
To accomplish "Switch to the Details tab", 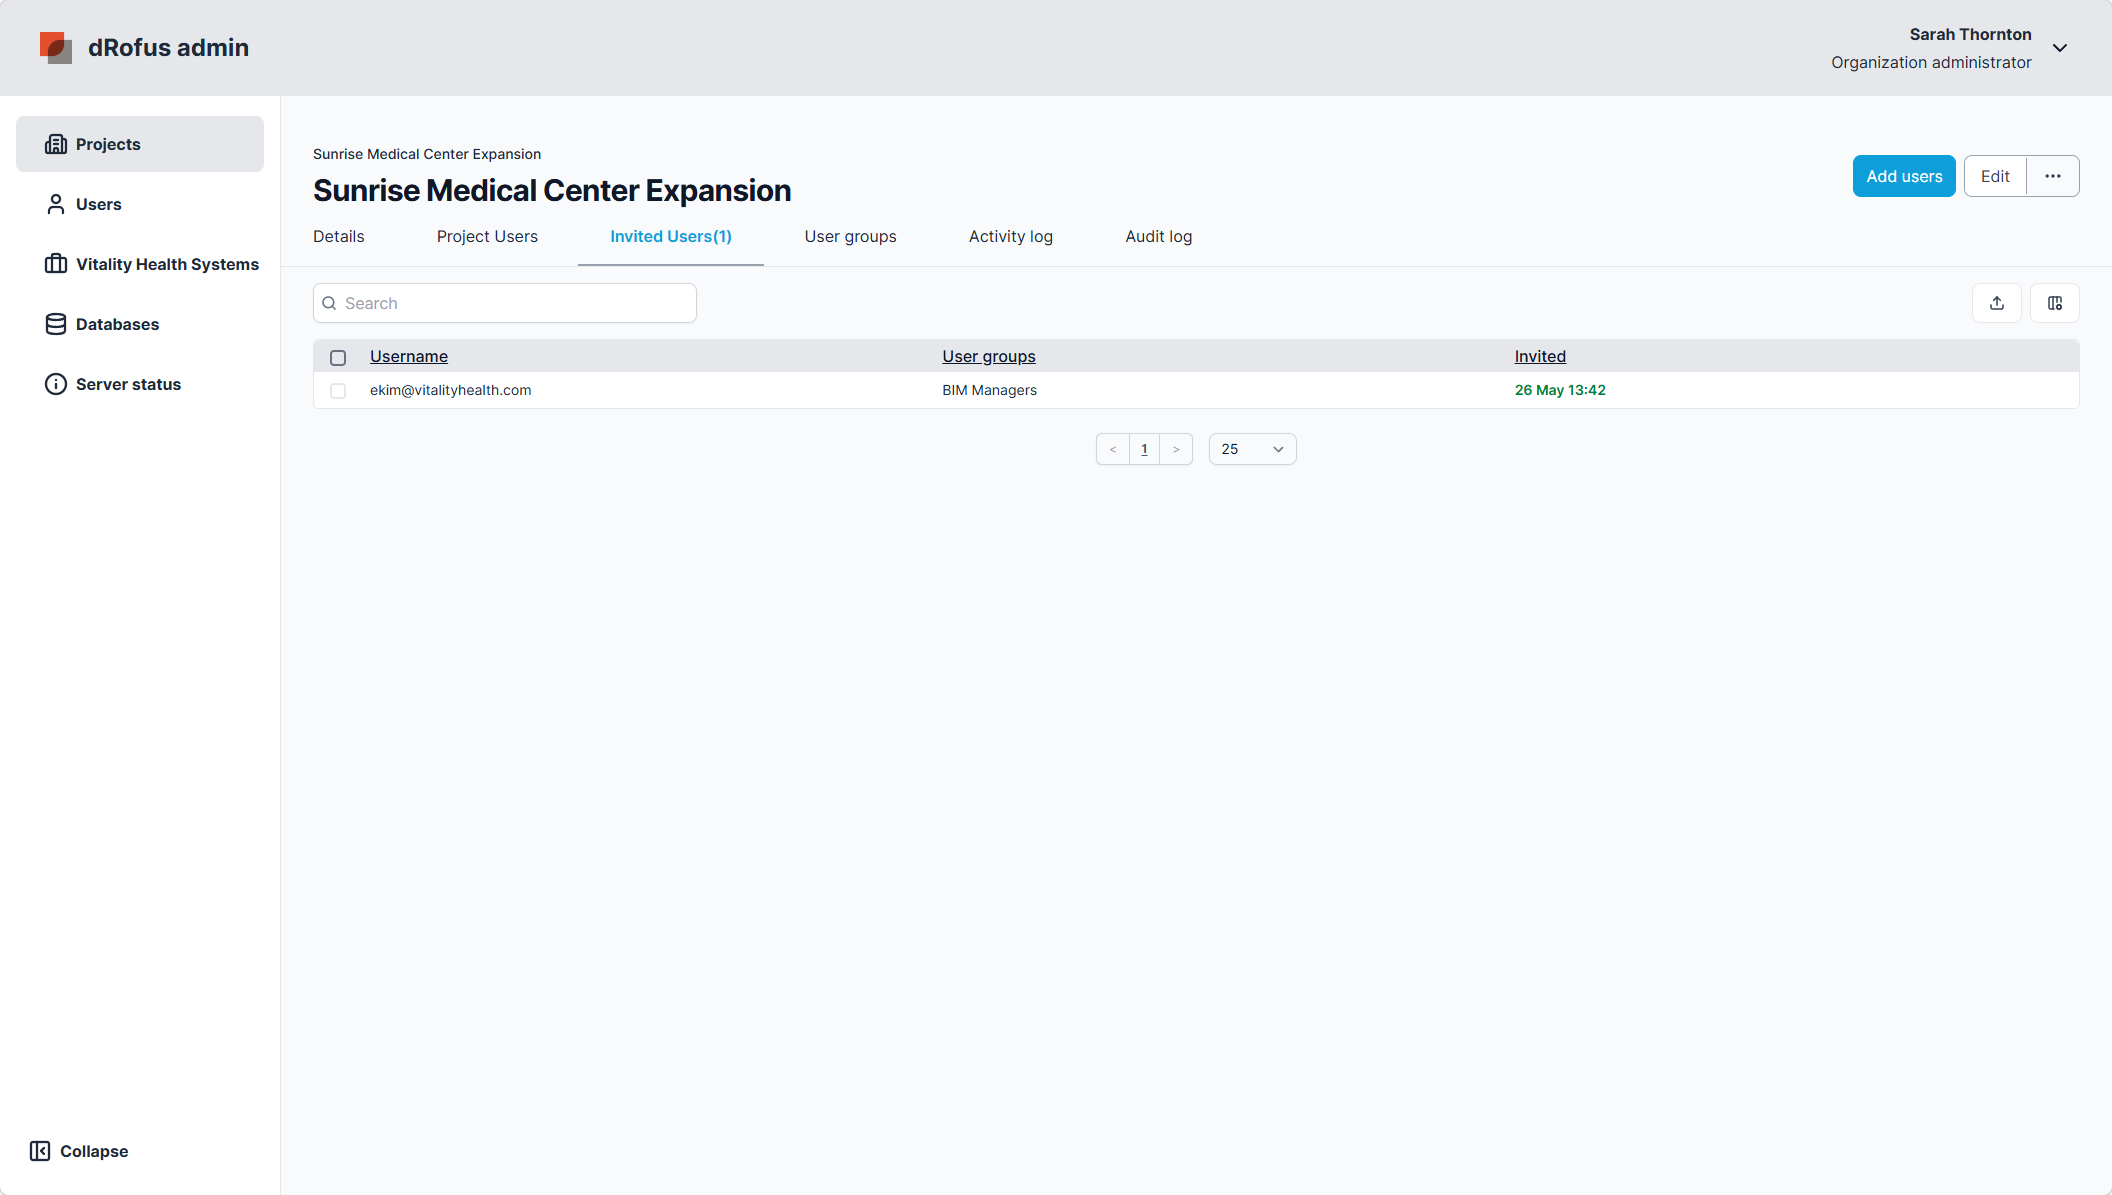I will [x=339, y=236].
